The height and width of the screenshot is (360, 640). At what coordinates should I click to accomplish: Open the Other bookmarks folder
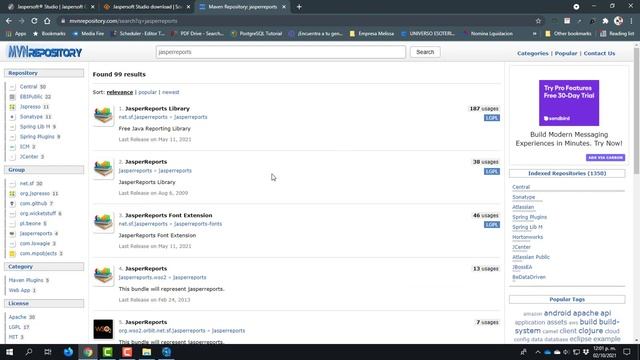pos(568,33)
